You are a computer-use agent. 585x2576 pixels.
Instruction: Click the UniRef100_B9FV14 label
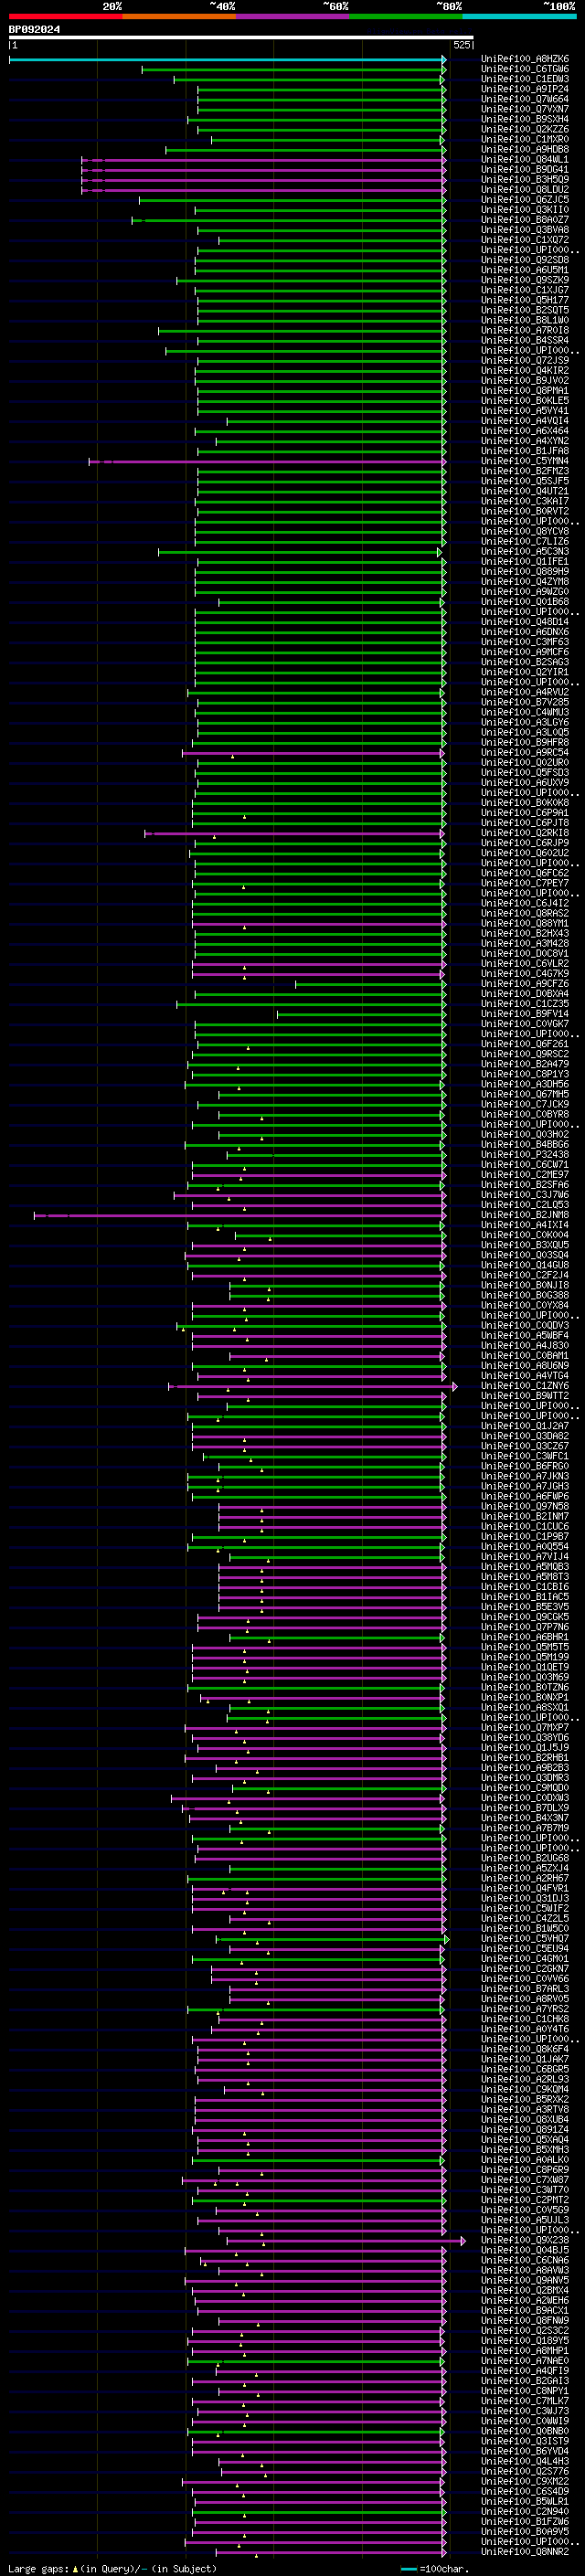[x=525, y=1014]
